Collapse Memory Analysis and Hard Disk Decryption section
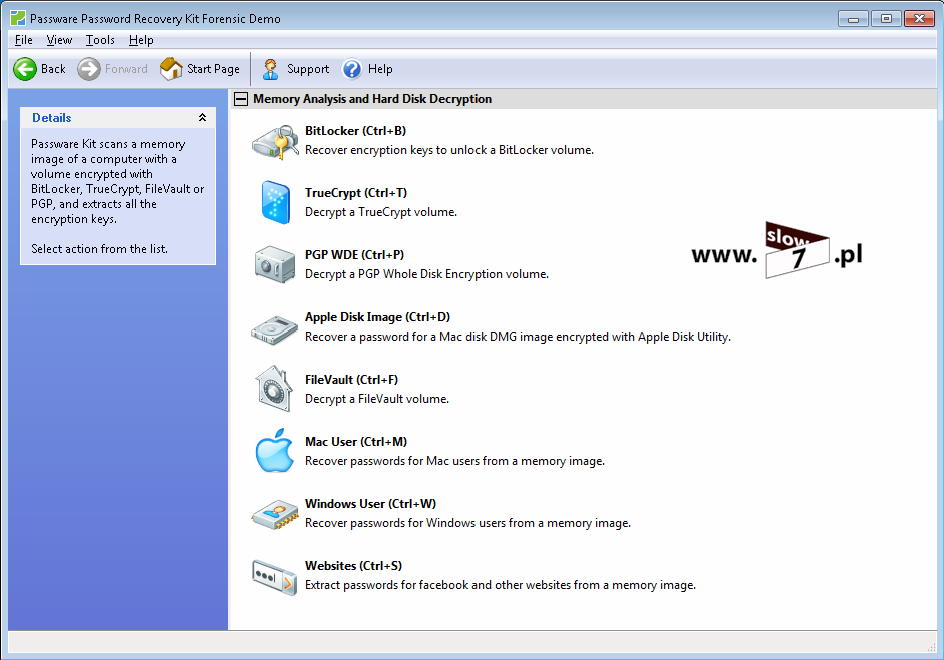 241,99
